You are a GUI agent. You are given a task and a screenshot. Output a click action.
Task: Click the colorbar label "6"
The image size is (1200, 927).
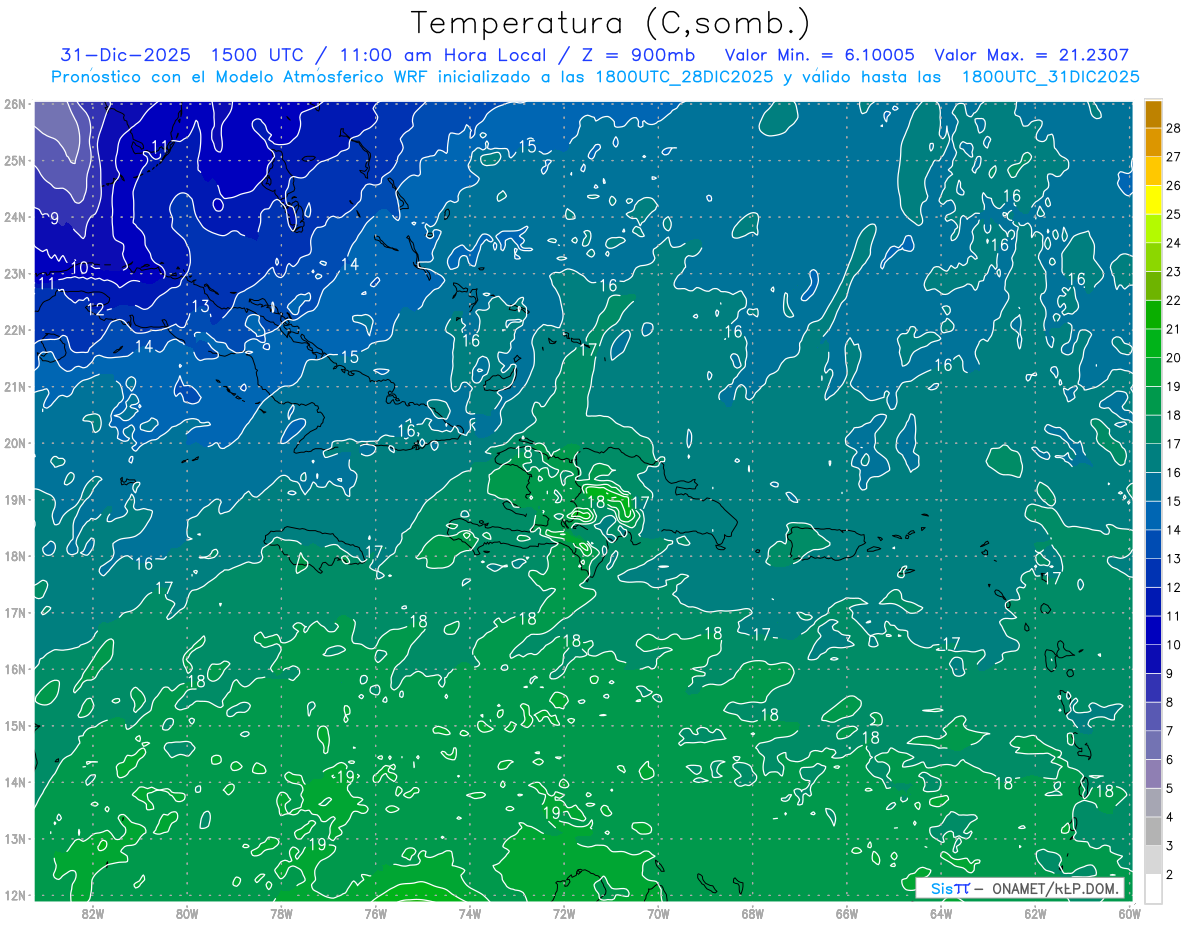(1170, 760)
